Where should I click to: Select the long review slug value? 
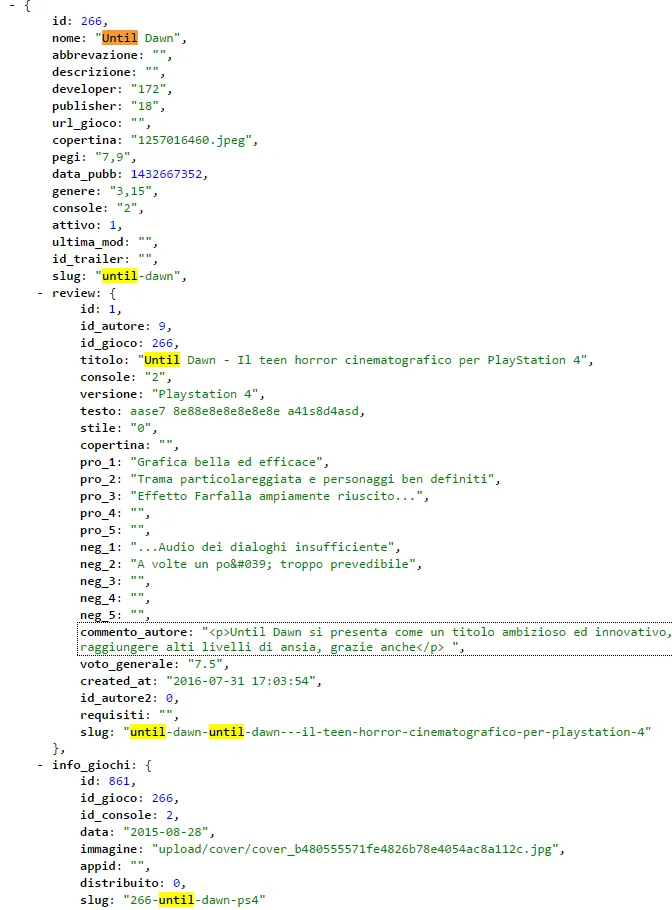pyautogui.click(x=387, y=732)
